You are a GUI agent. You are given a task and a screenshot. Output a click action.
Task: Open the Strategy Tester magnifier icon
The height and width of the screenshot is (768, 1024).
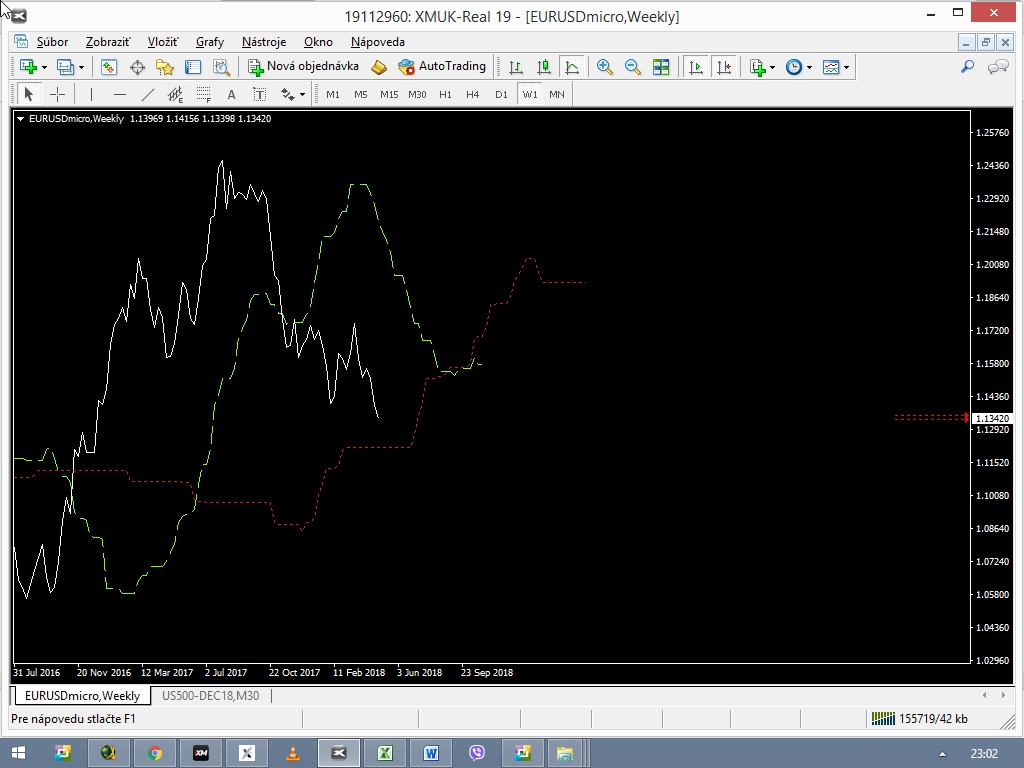point(221,67)
